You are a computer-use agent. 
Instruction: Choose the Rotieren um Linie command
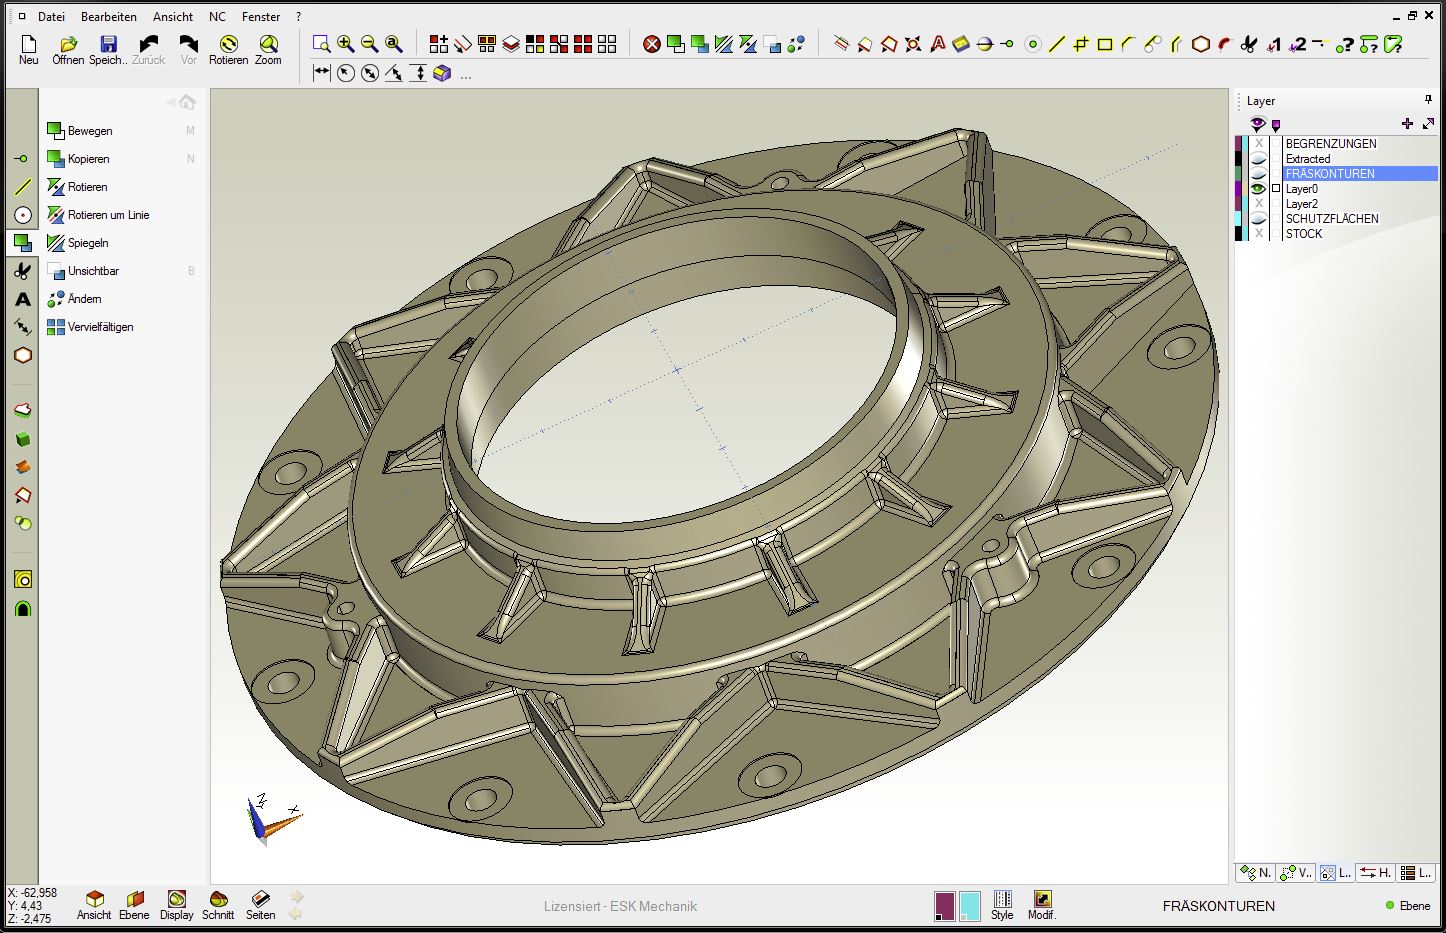tap(98, 215)
